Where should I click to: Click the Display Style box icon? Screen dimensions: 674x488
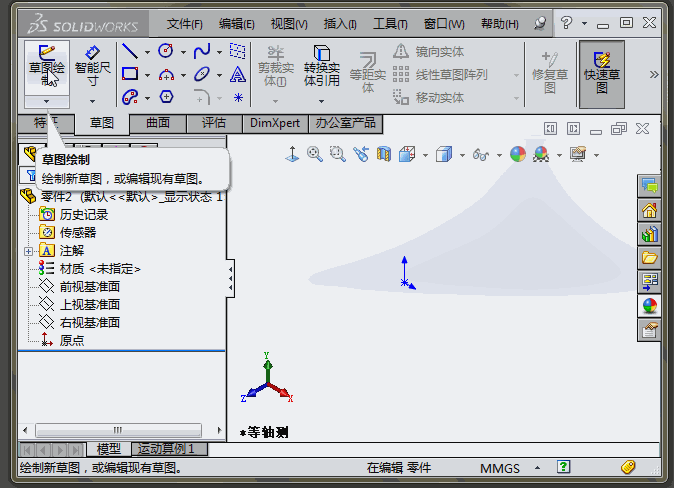pyautogui.click(x=444, y=154)
